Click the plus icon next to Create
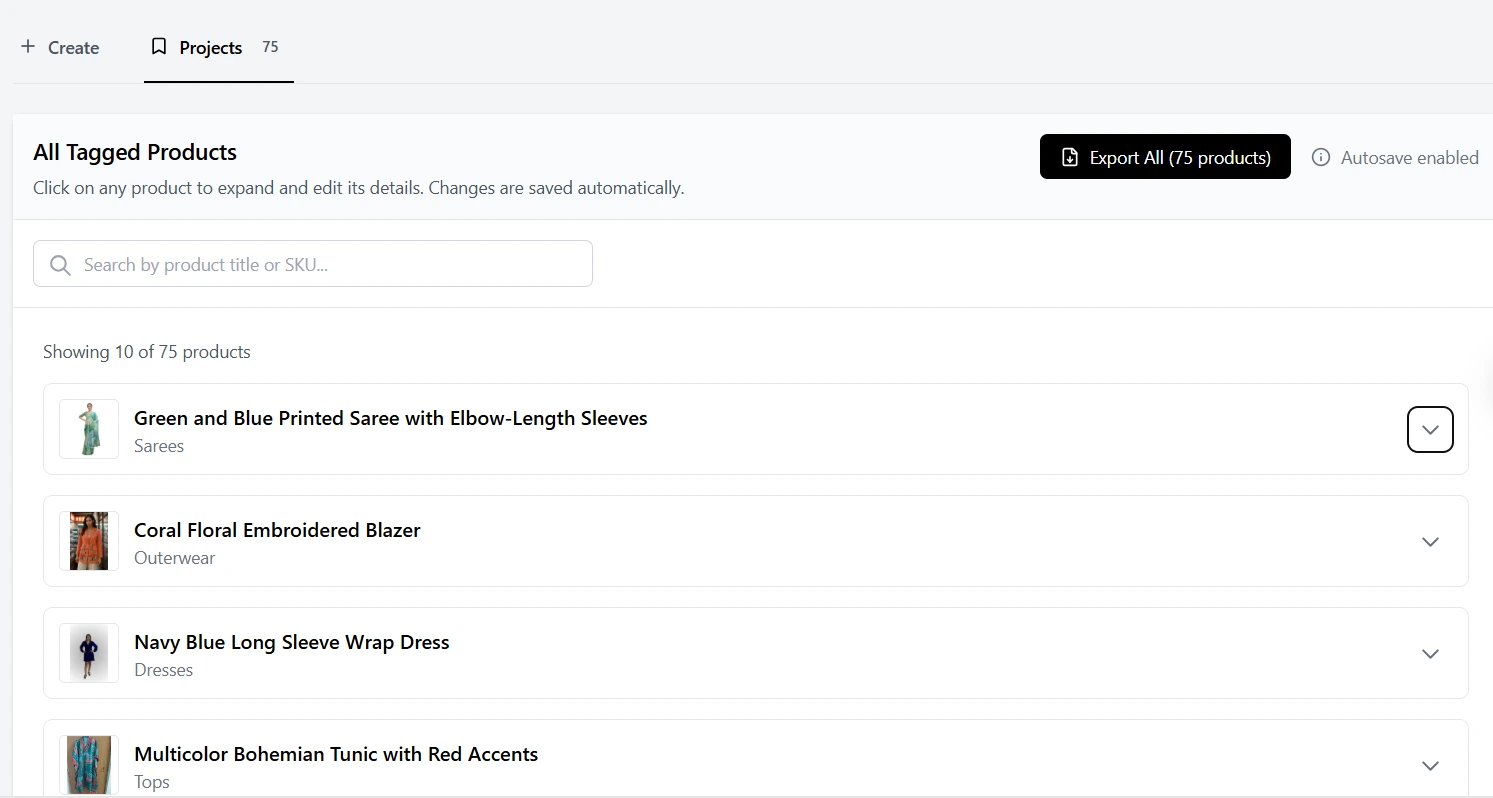 (27, 47)
